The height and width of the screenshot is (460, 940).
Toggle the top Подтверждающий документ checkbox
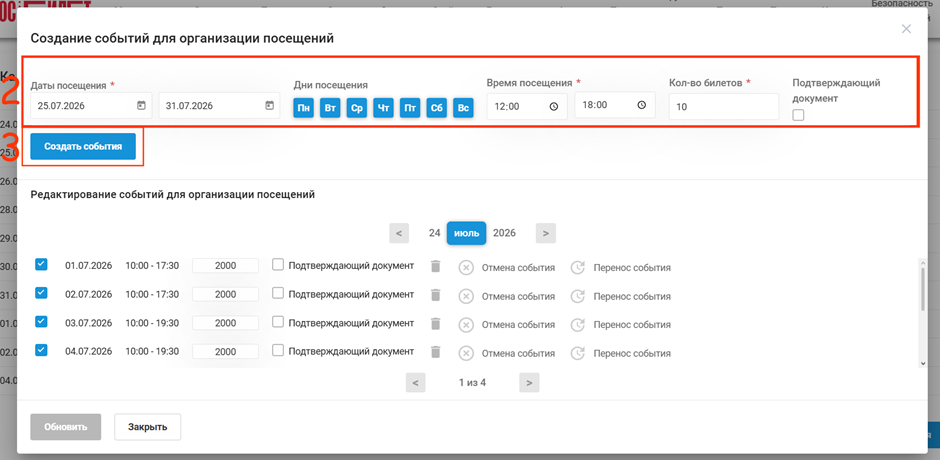798,115
